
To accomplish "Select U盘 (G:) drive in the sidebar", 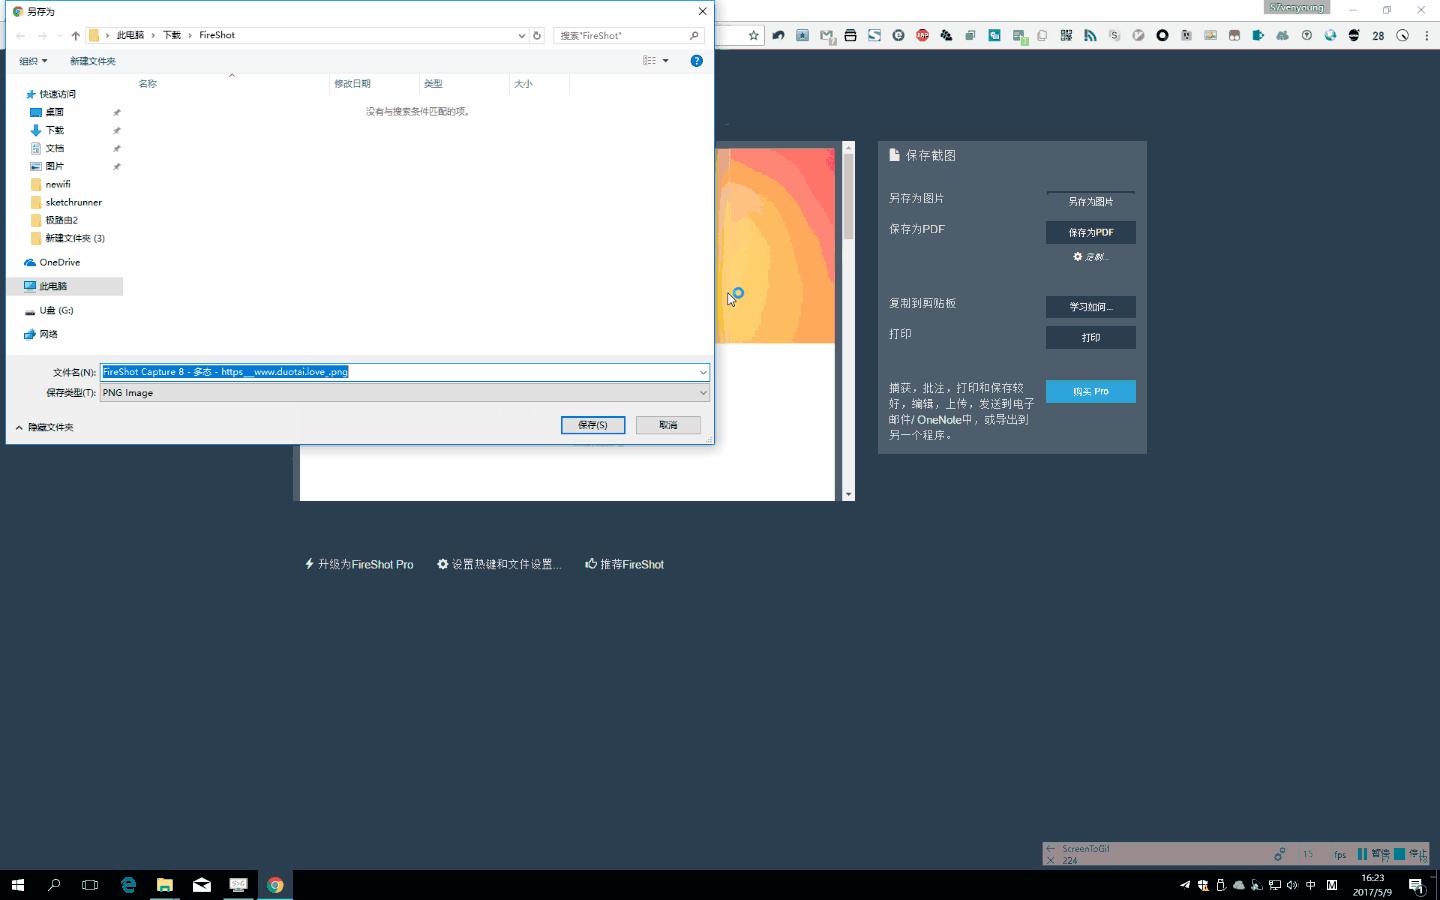I will [x=56, y=310].
